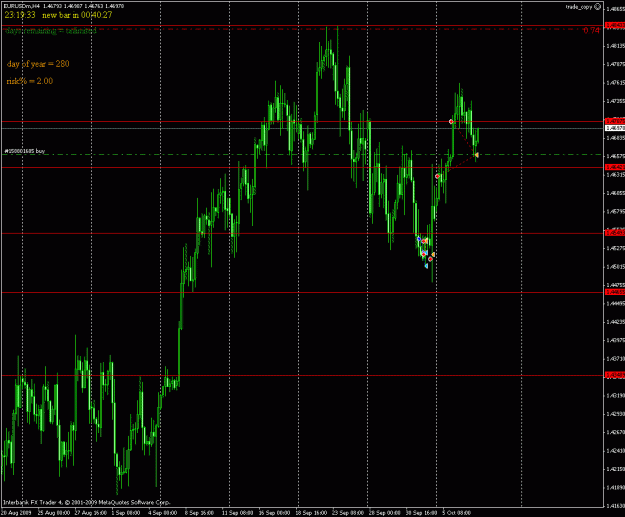625x517 pixels.
Task: Click the smiley face icon beside trade_copy
Action: [597, 6]
